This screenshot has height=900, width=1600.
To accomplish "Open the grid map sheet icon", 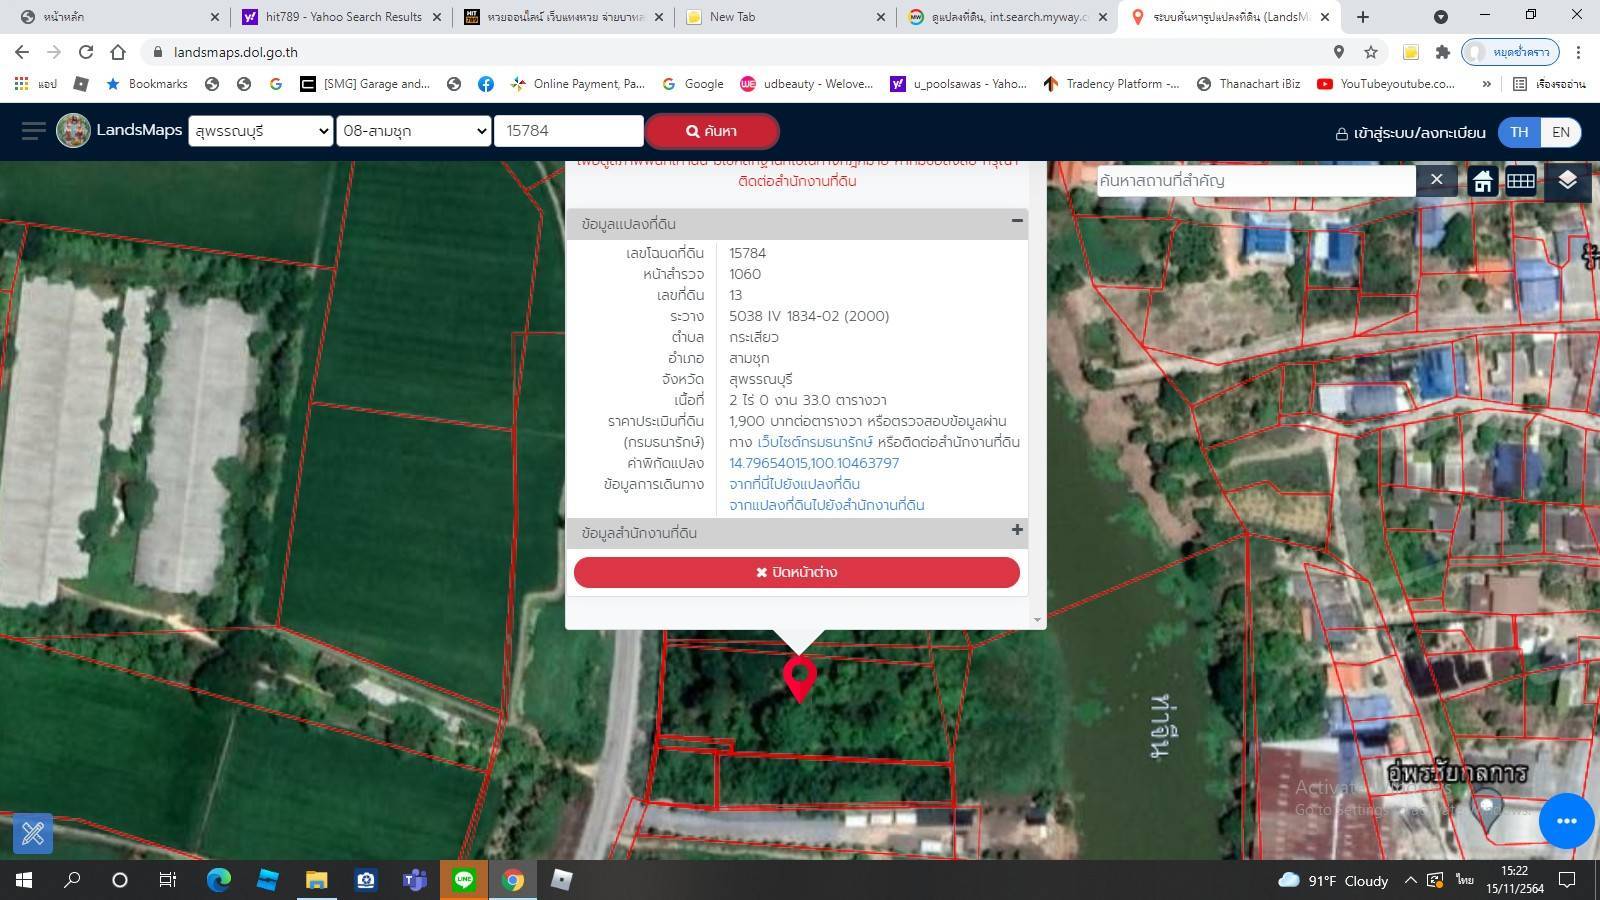I will point(1521,181).
